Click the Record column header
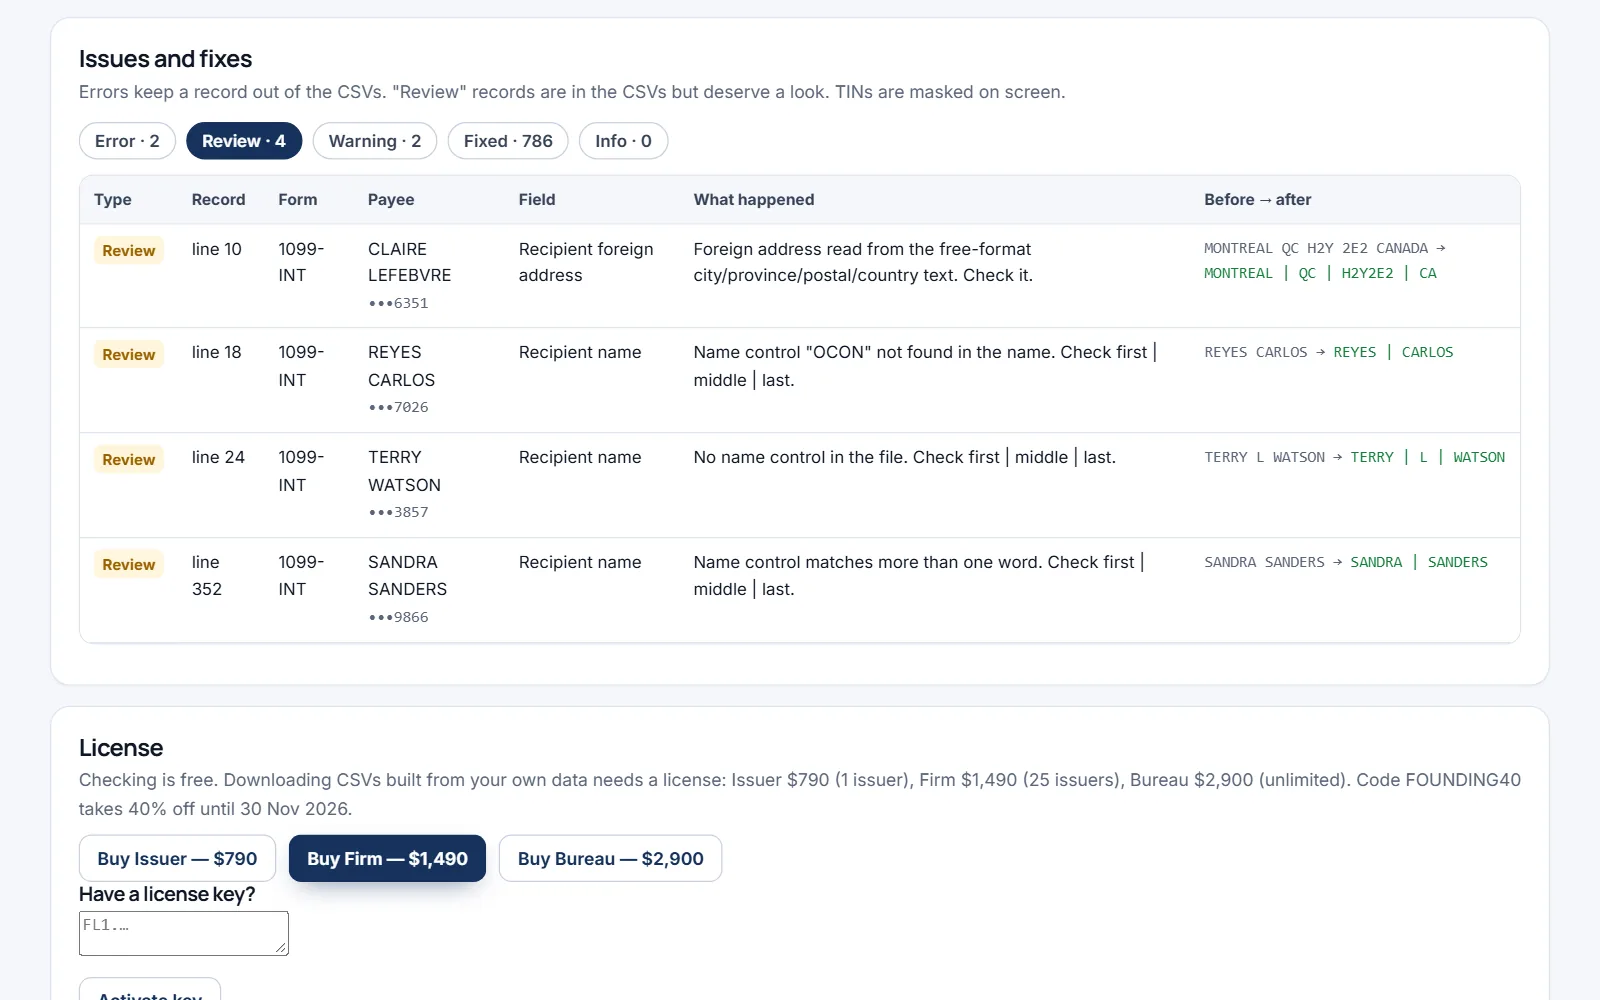Screen dimensions: 1600x1000 [218, 200]
